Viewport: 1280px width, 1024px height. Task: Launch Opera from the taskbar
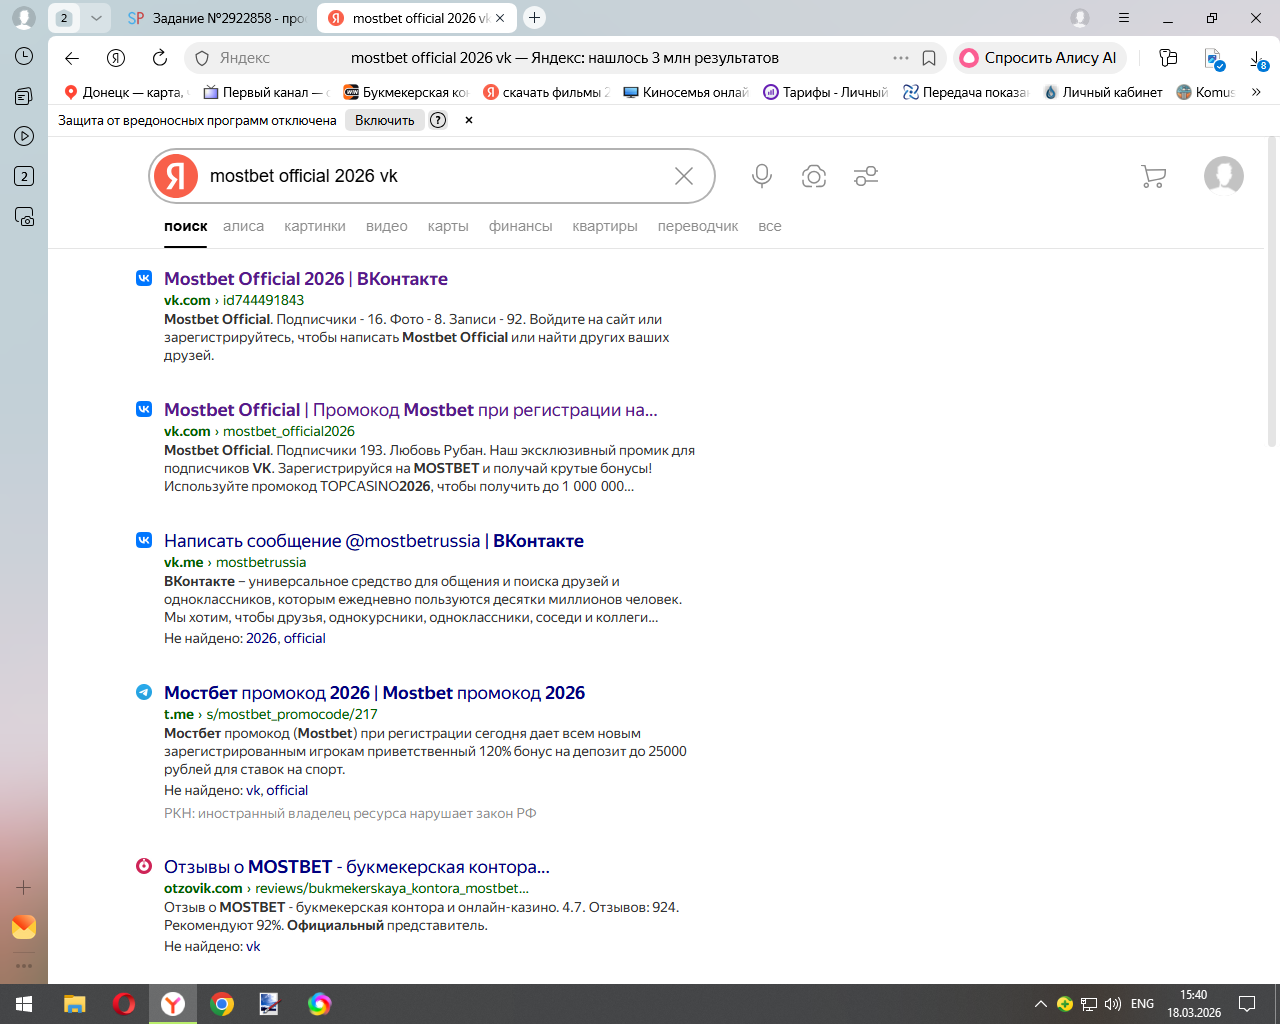click(124, 1004)
